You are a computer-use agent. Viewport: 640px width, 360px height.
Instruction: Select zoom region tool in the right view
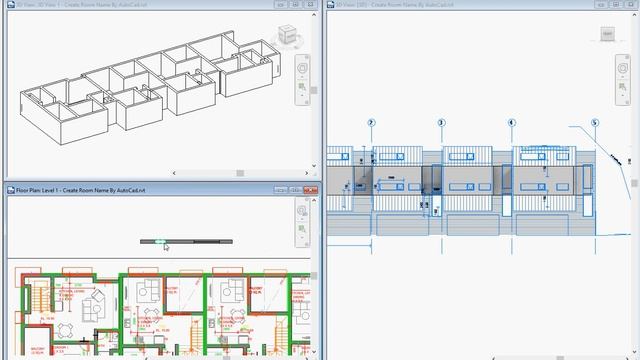(x=622, y=87)
